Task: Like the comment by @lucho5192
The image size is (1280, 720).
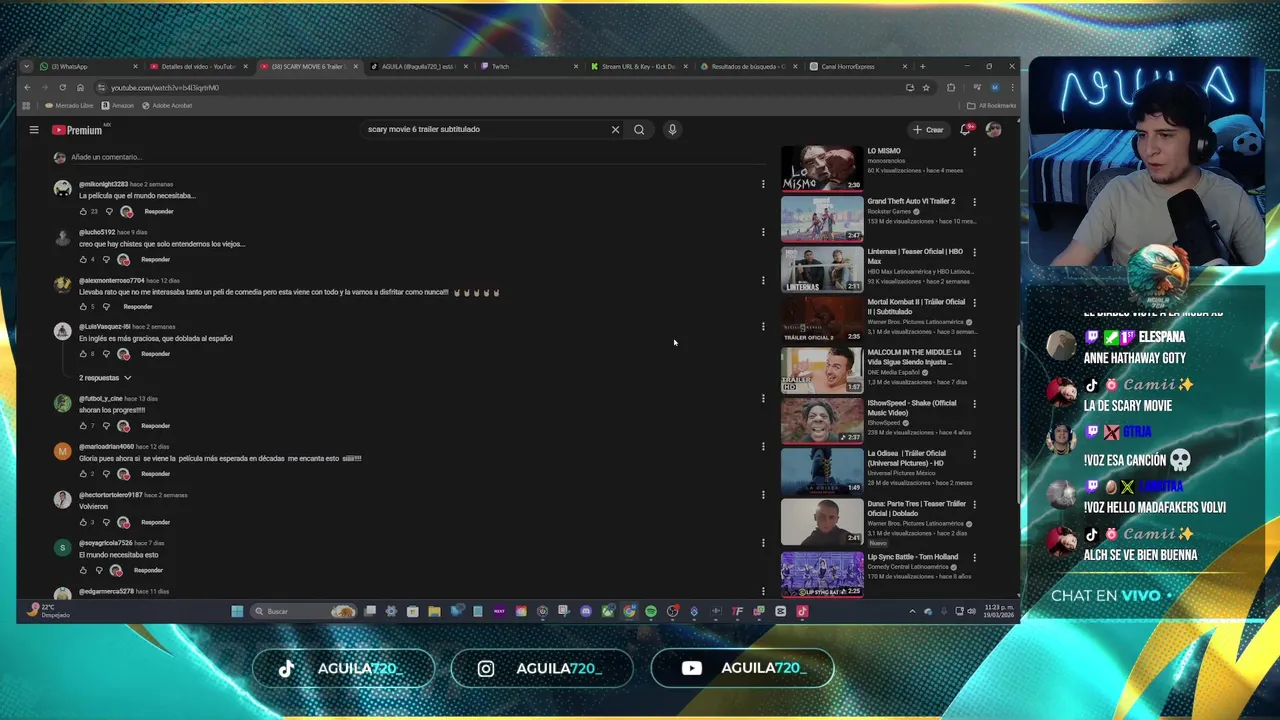Action: pyautogui.click(x=83, y=260)
